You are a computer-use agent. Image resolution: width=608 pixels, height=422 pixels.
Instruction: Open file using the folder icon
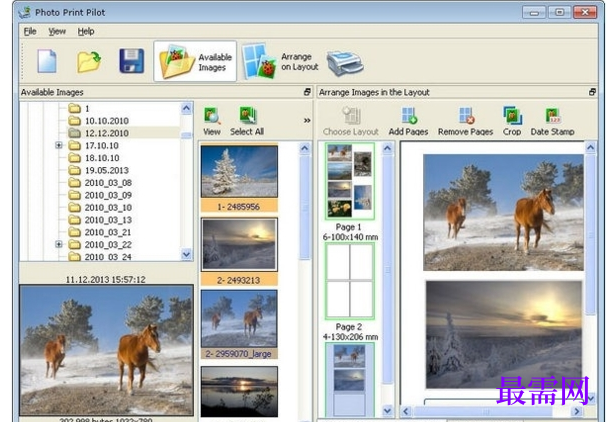[89, 62]
